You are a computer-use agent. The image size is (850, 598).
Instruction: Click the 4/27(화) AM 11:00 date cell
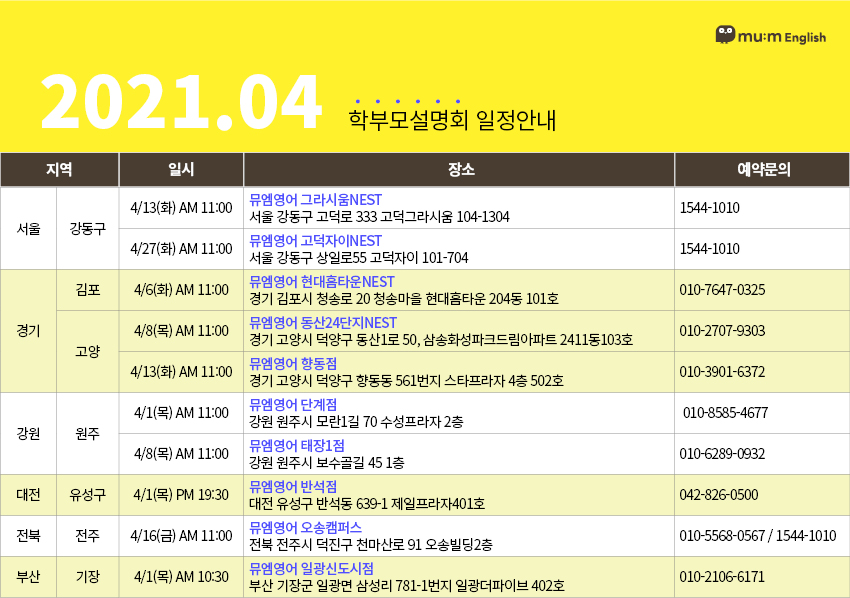pyautogui.click(x=181, y=249)
